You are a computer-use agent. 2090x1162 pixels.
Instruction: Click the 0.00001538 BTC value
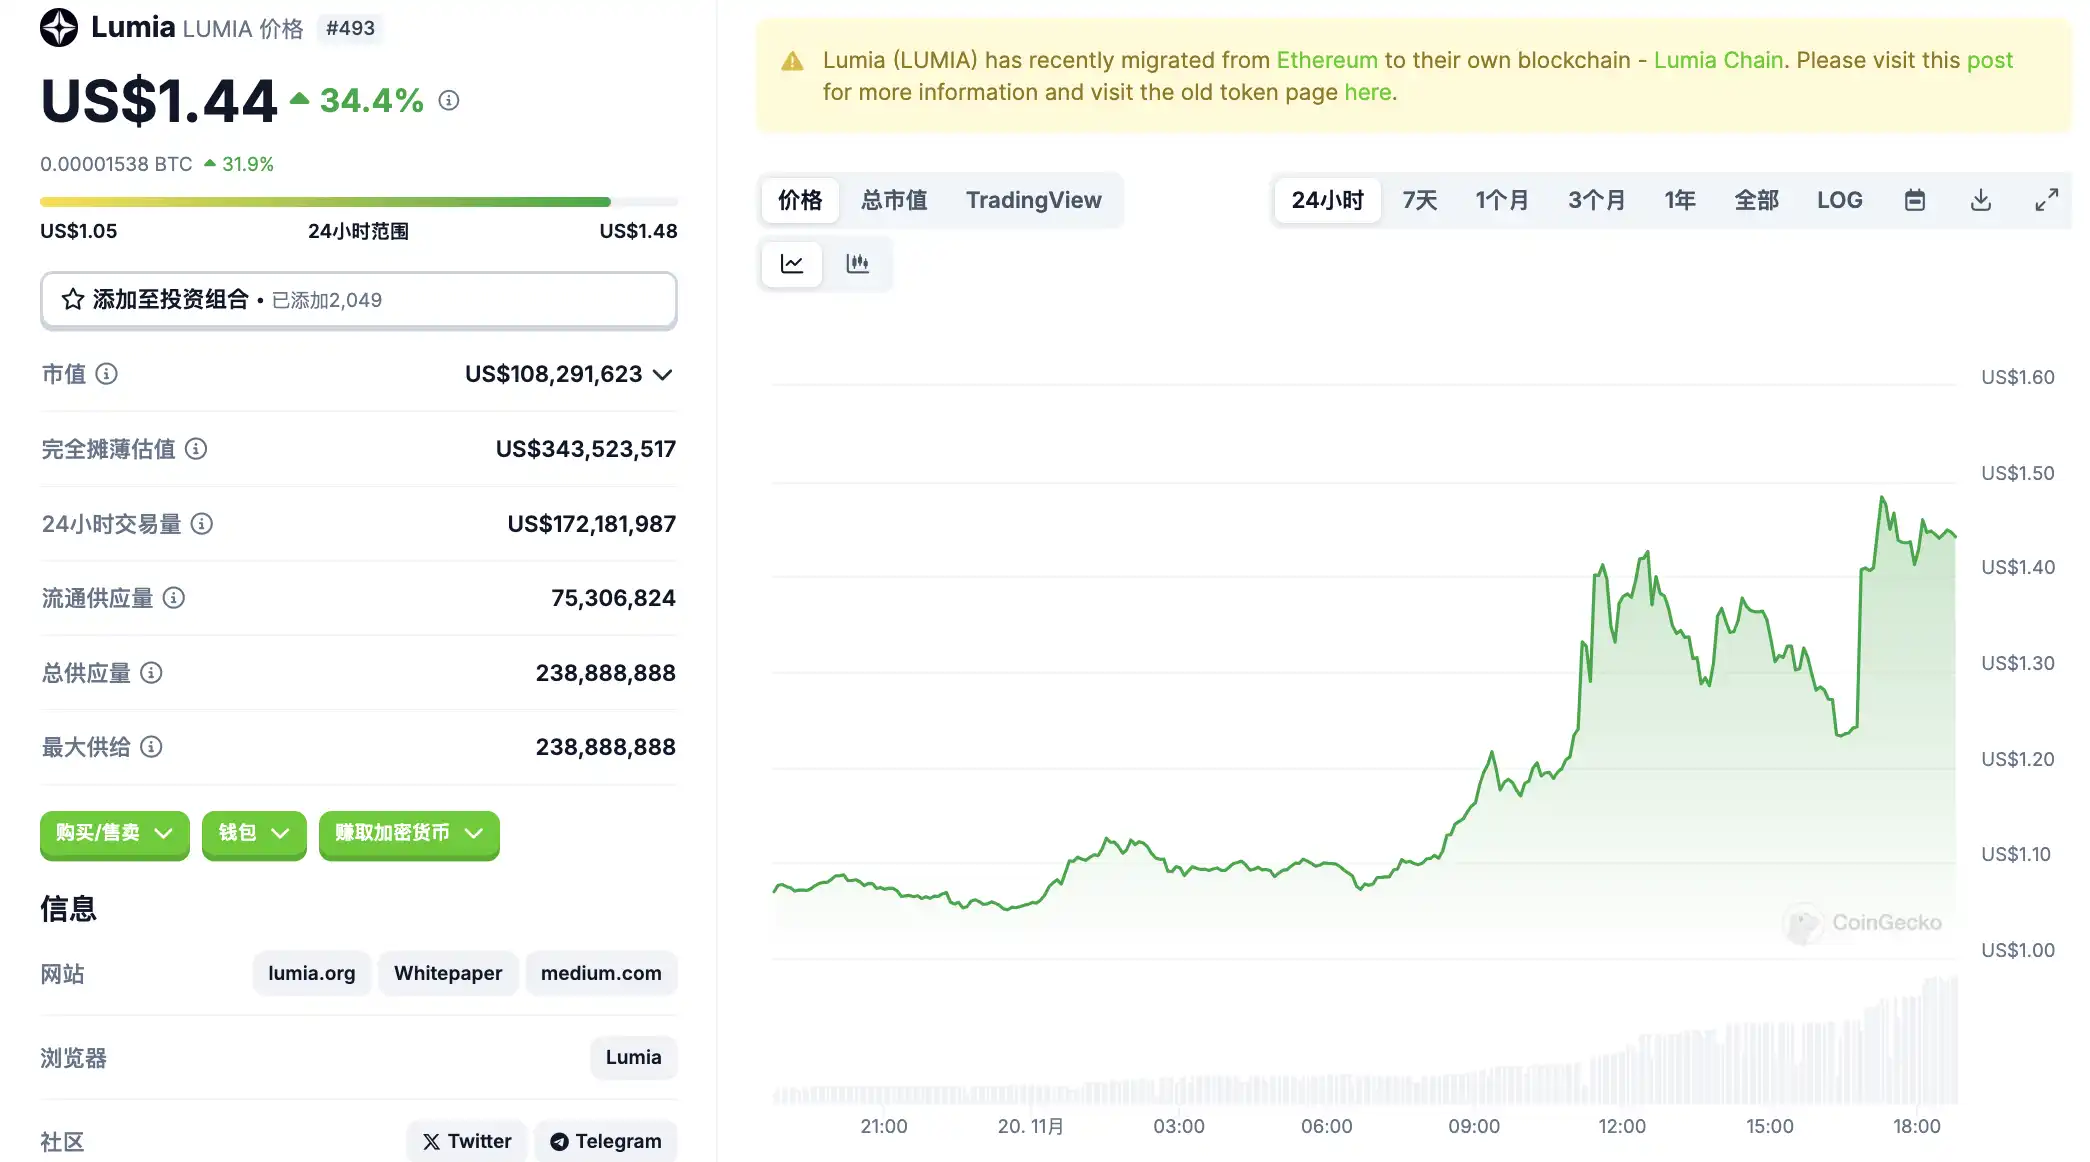click(x=116, y=164)
